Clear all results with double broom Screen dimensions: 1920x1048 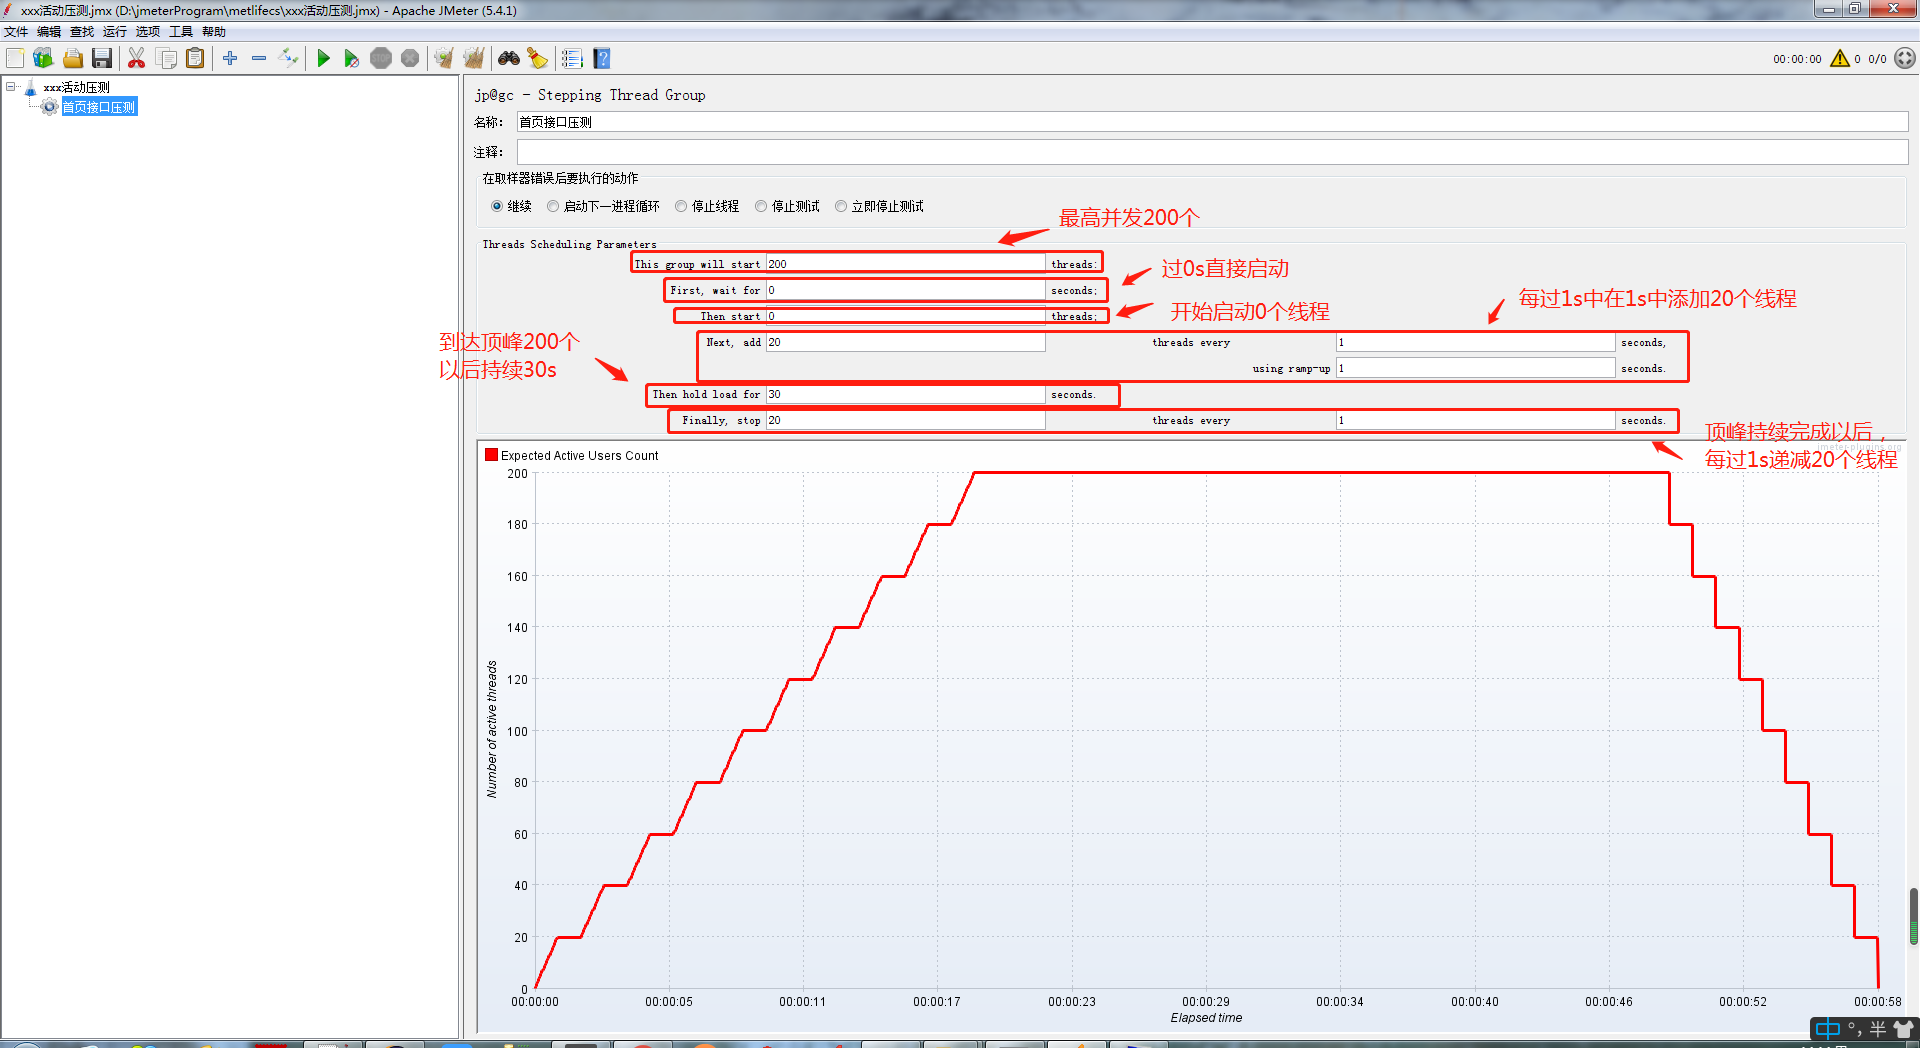[x=473, y=58]
